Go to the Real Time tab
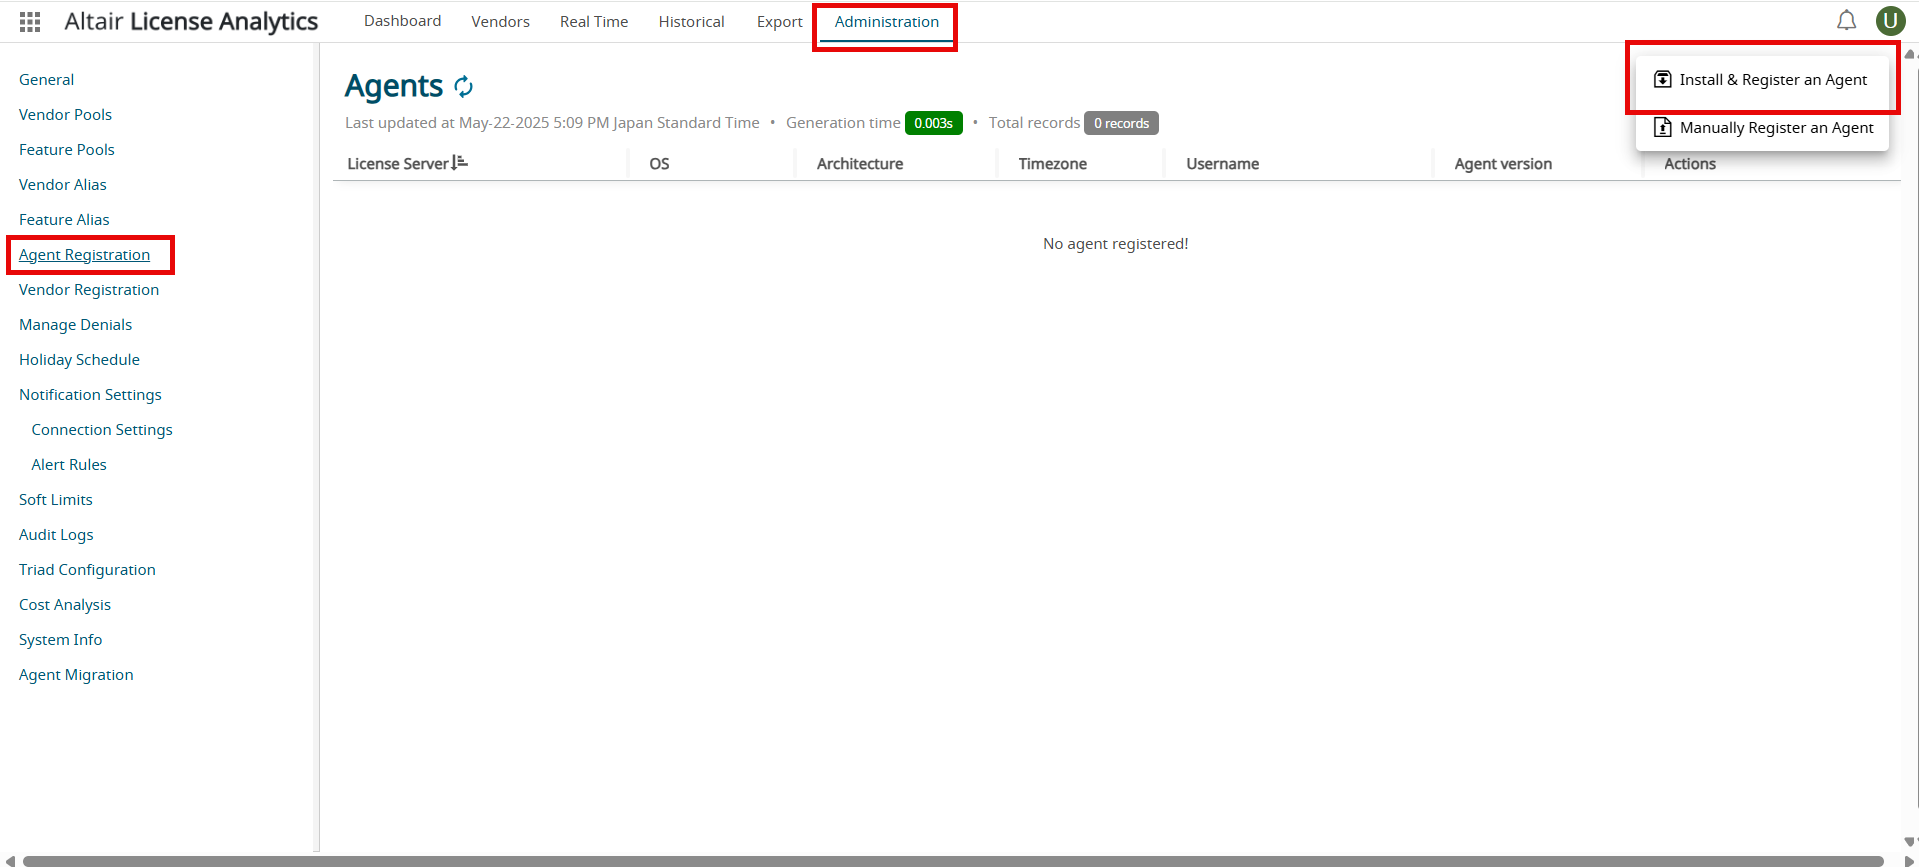This screenshot has width=1919, height=867. coord(594,21)
